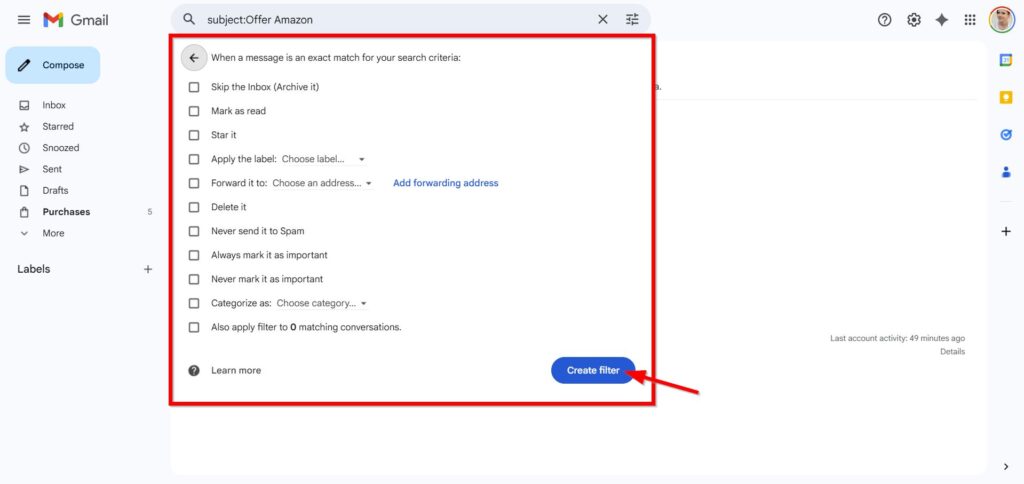Screen dimensions: 1024x484
Task: Check the Apply the label box
Action: pyautogui.click(x=194, y=159)
